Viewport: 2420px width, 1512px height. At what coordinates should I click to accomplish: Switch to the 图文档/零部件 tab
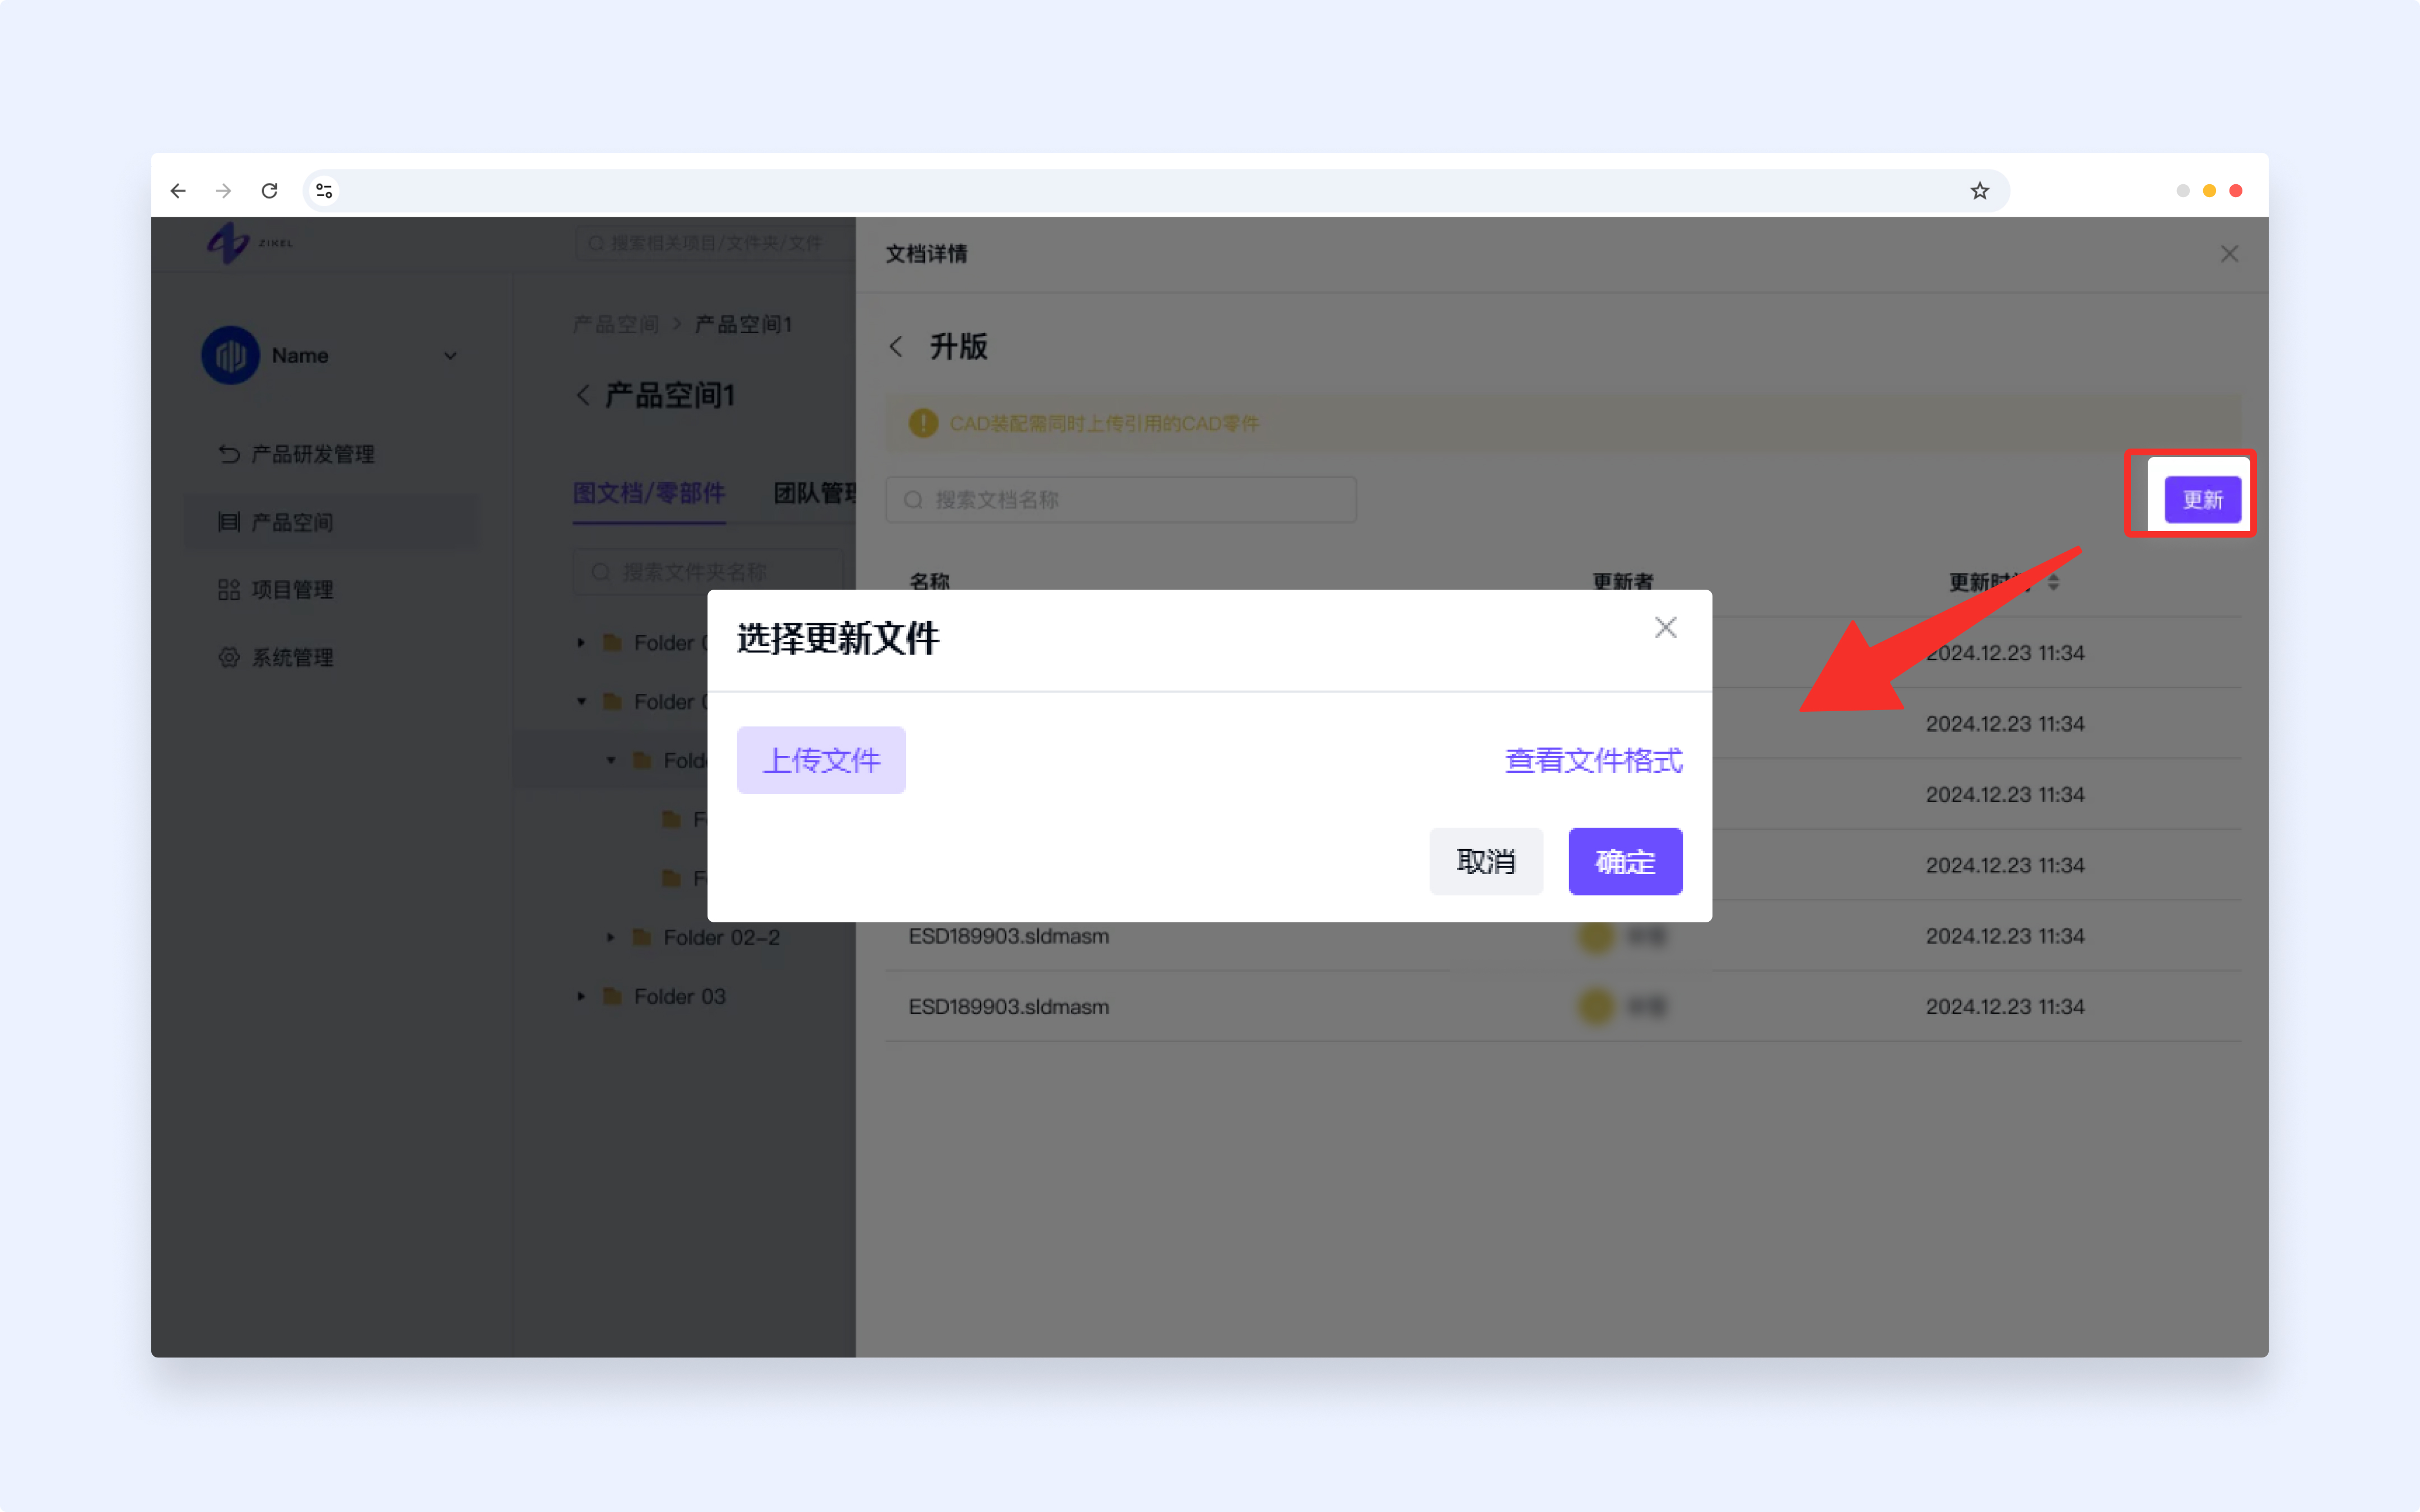pyautogui.click(x=649, y=493)
